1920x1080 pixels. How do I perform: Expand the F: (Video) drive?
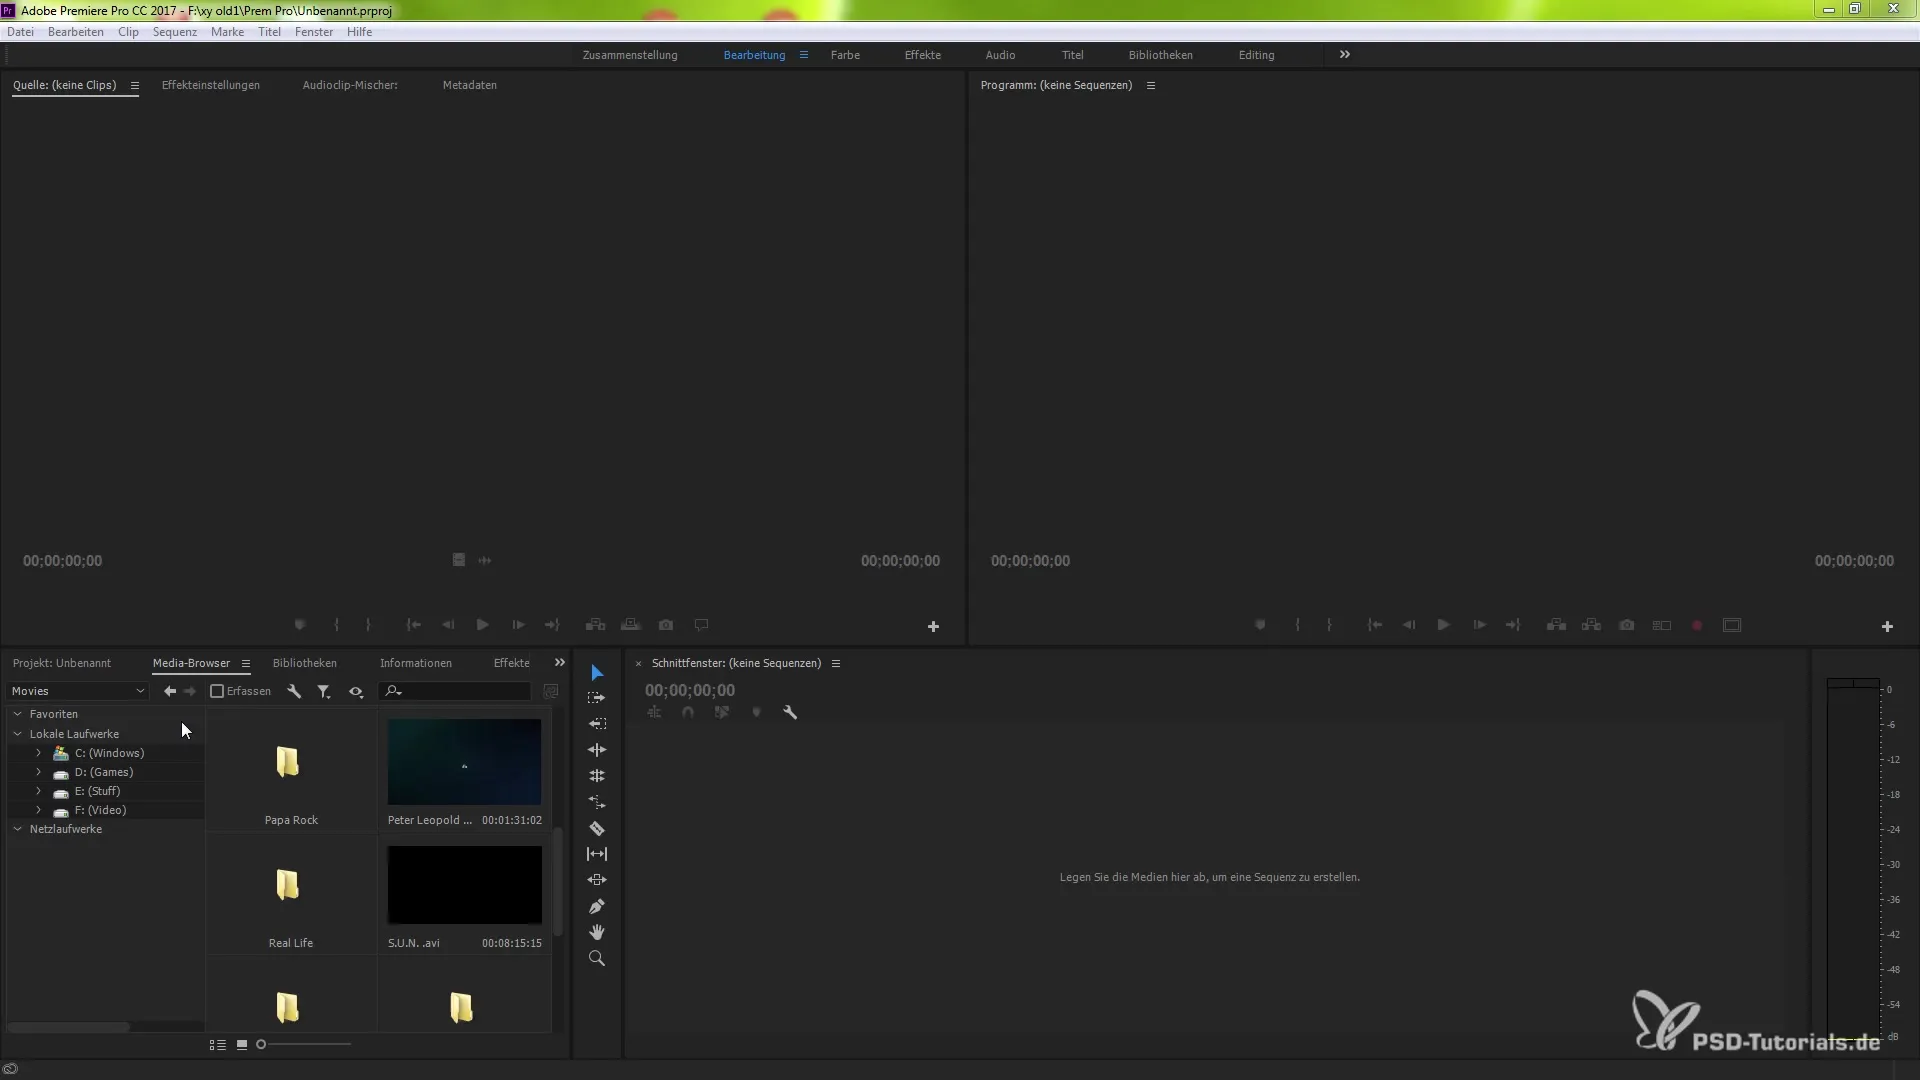point(38,810)
